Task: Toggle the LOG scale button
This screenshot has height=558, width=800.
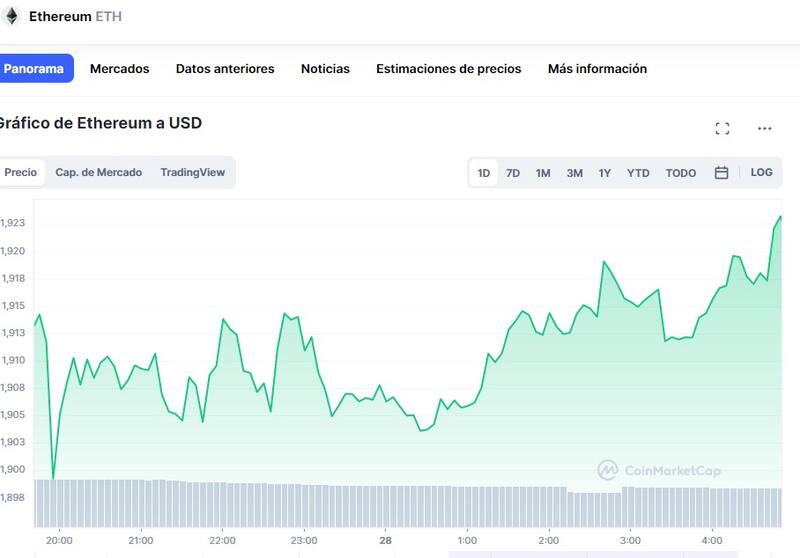Action: (761, 173)
